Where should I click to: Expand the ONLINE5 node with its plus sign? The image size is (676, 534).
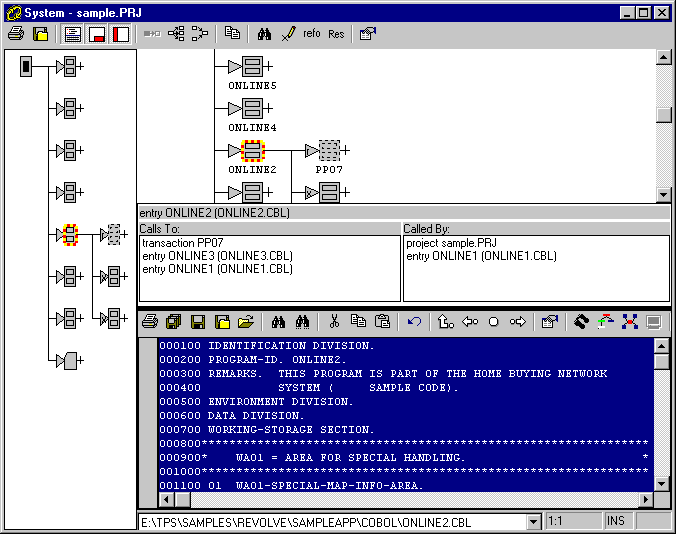pos(270,67)
